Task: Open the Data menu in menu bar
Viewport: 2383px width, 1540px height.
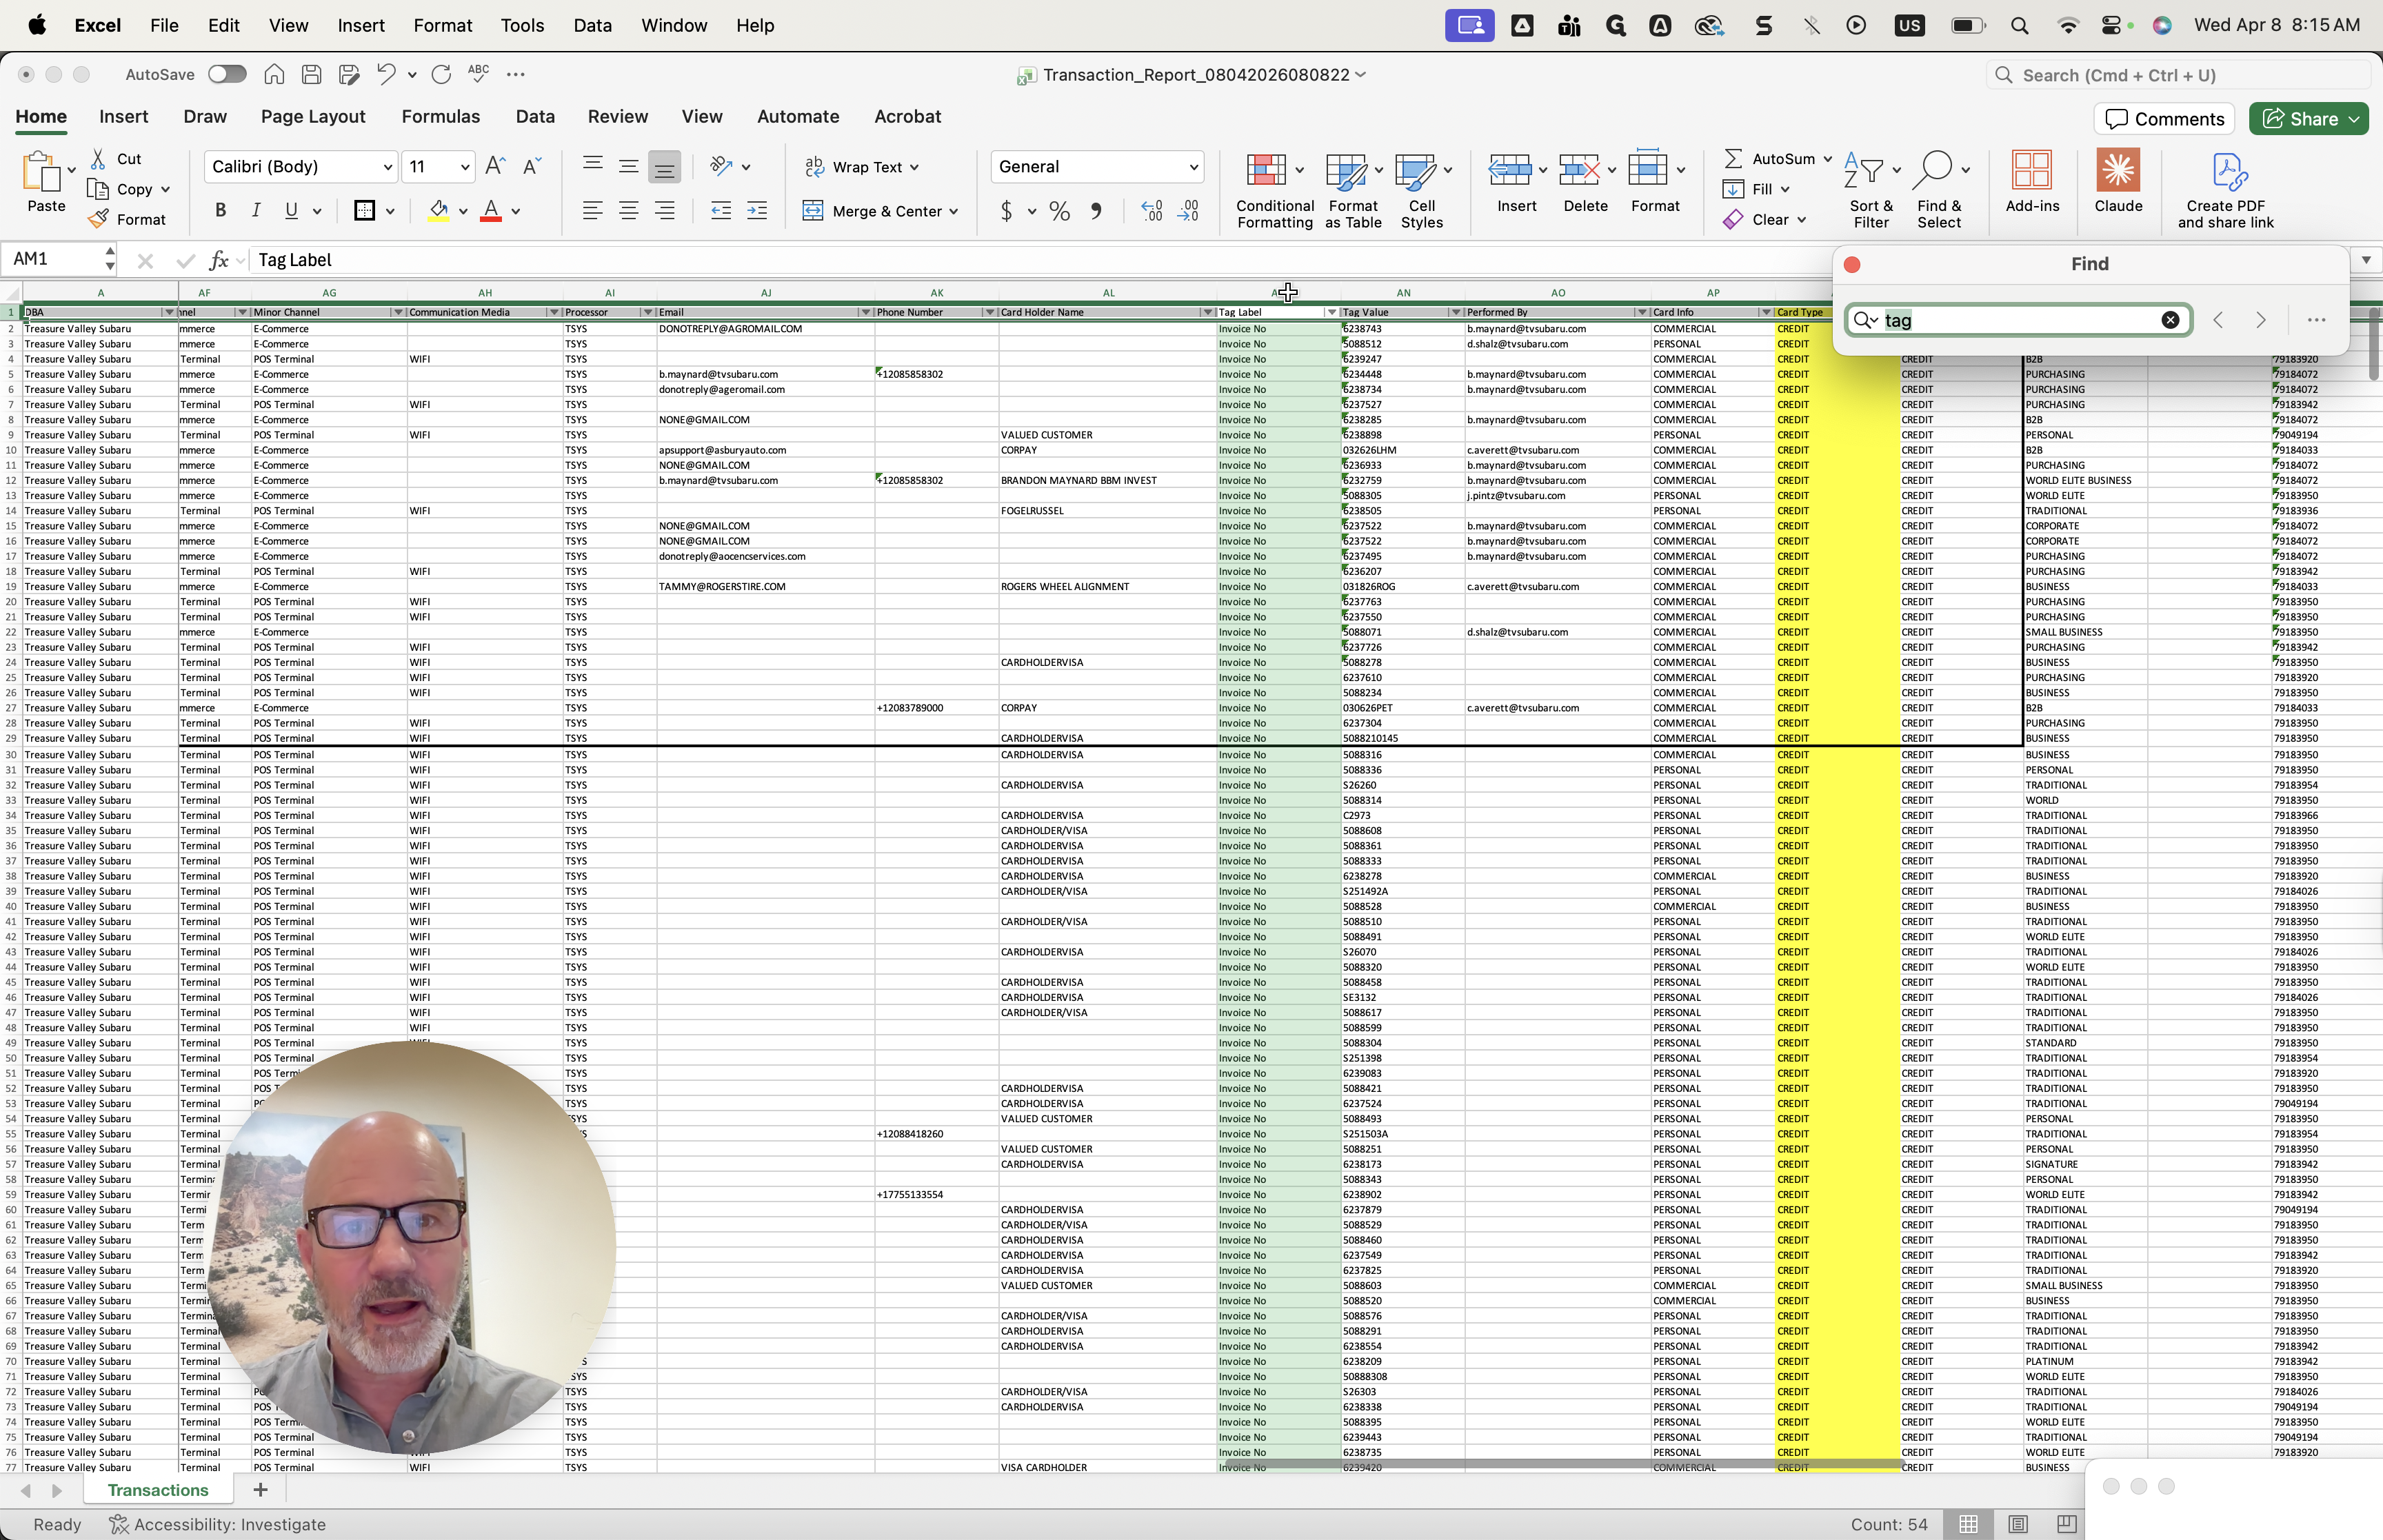Action: (x=592, y=26)
